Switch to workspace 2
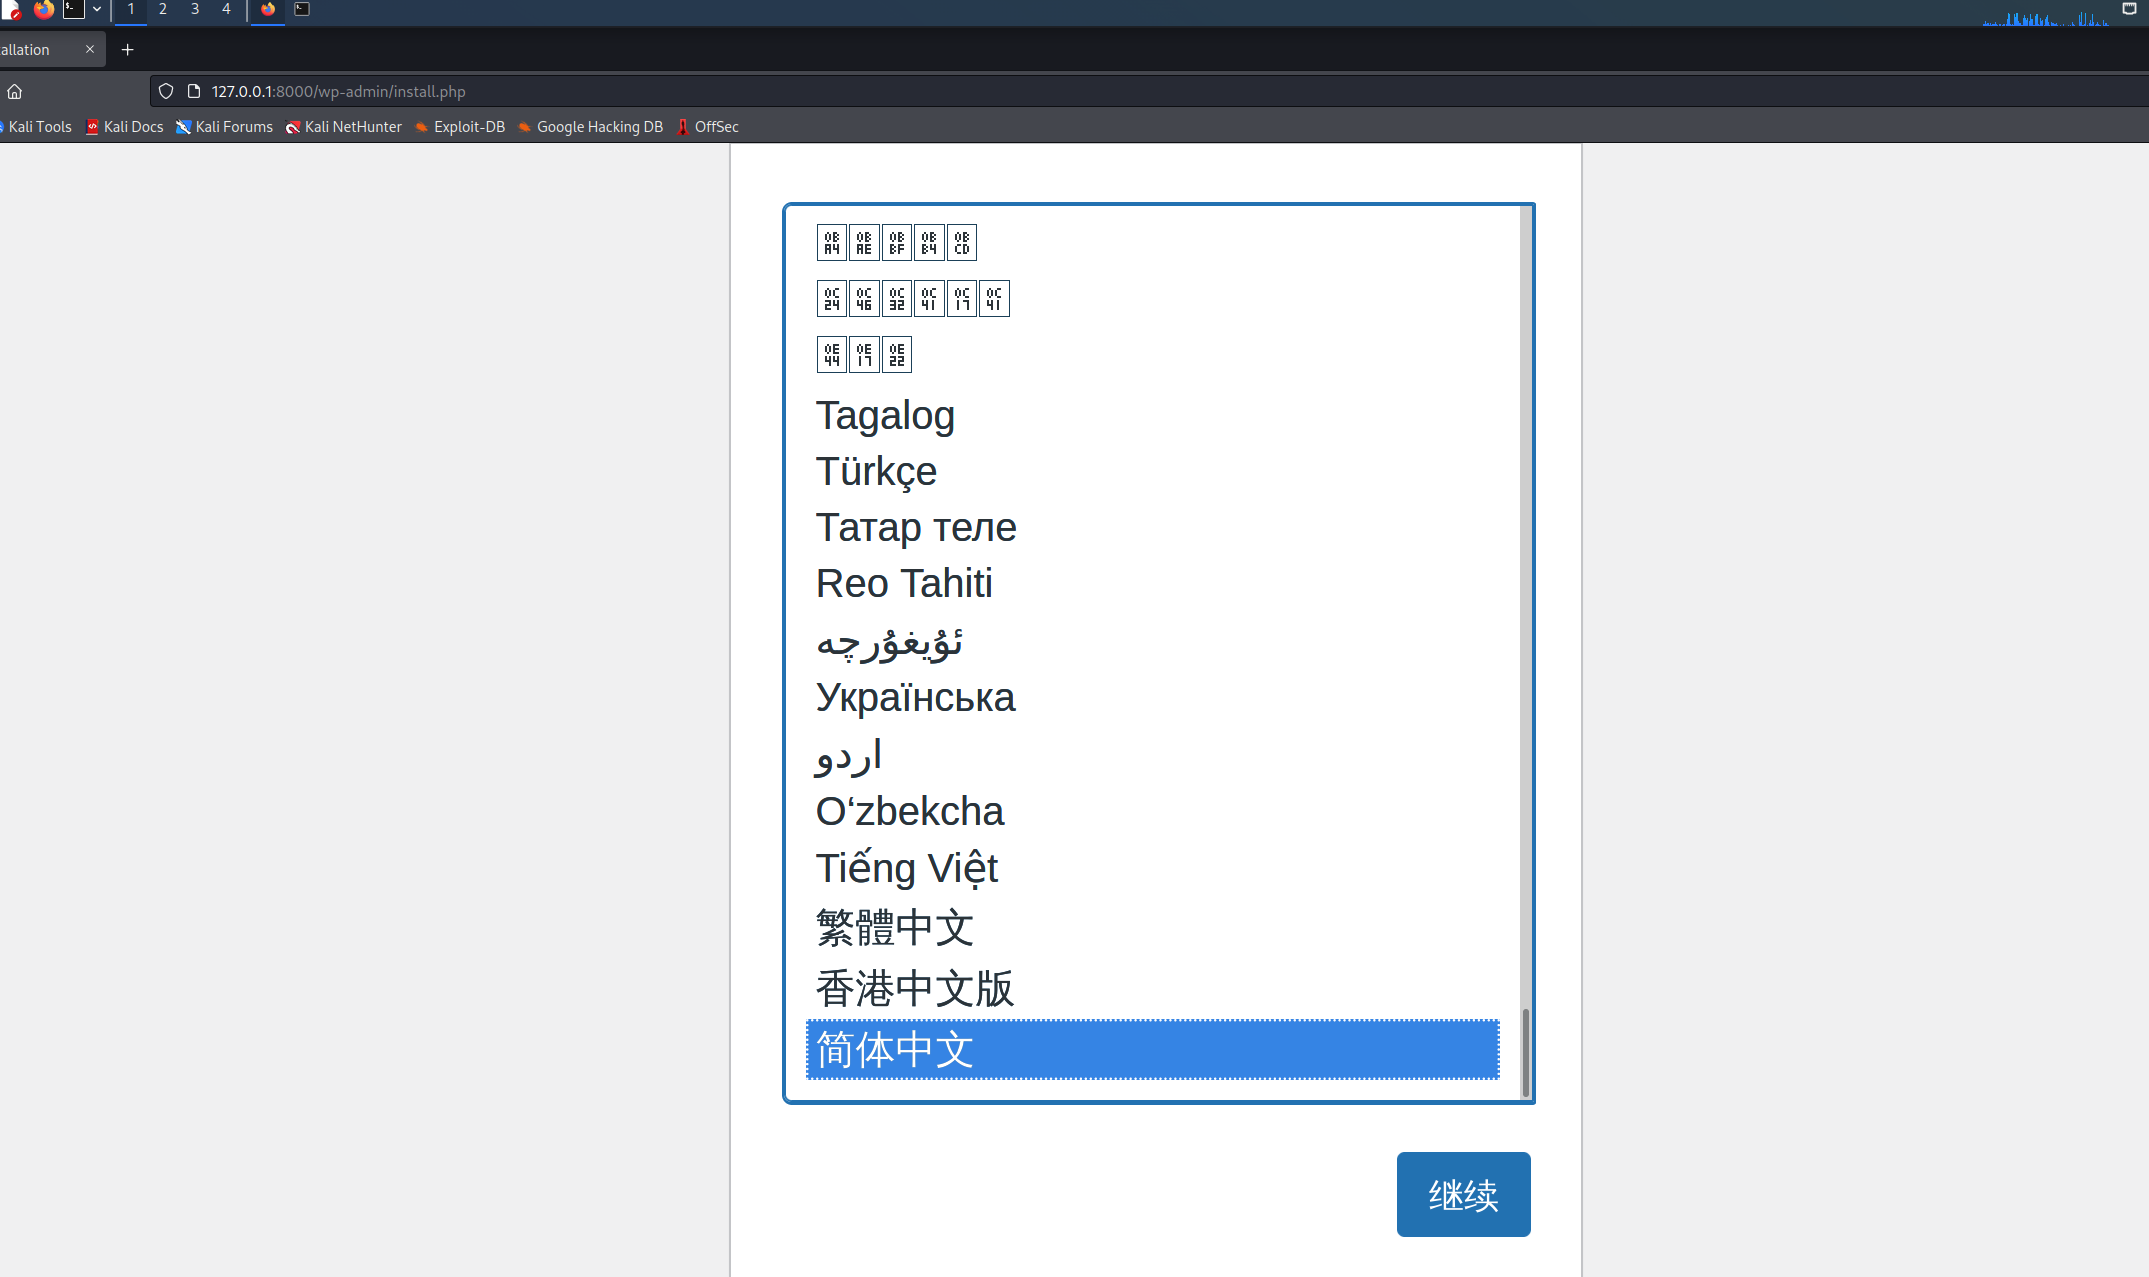This screenshot has height=1277, width=2149. (162, 9)
